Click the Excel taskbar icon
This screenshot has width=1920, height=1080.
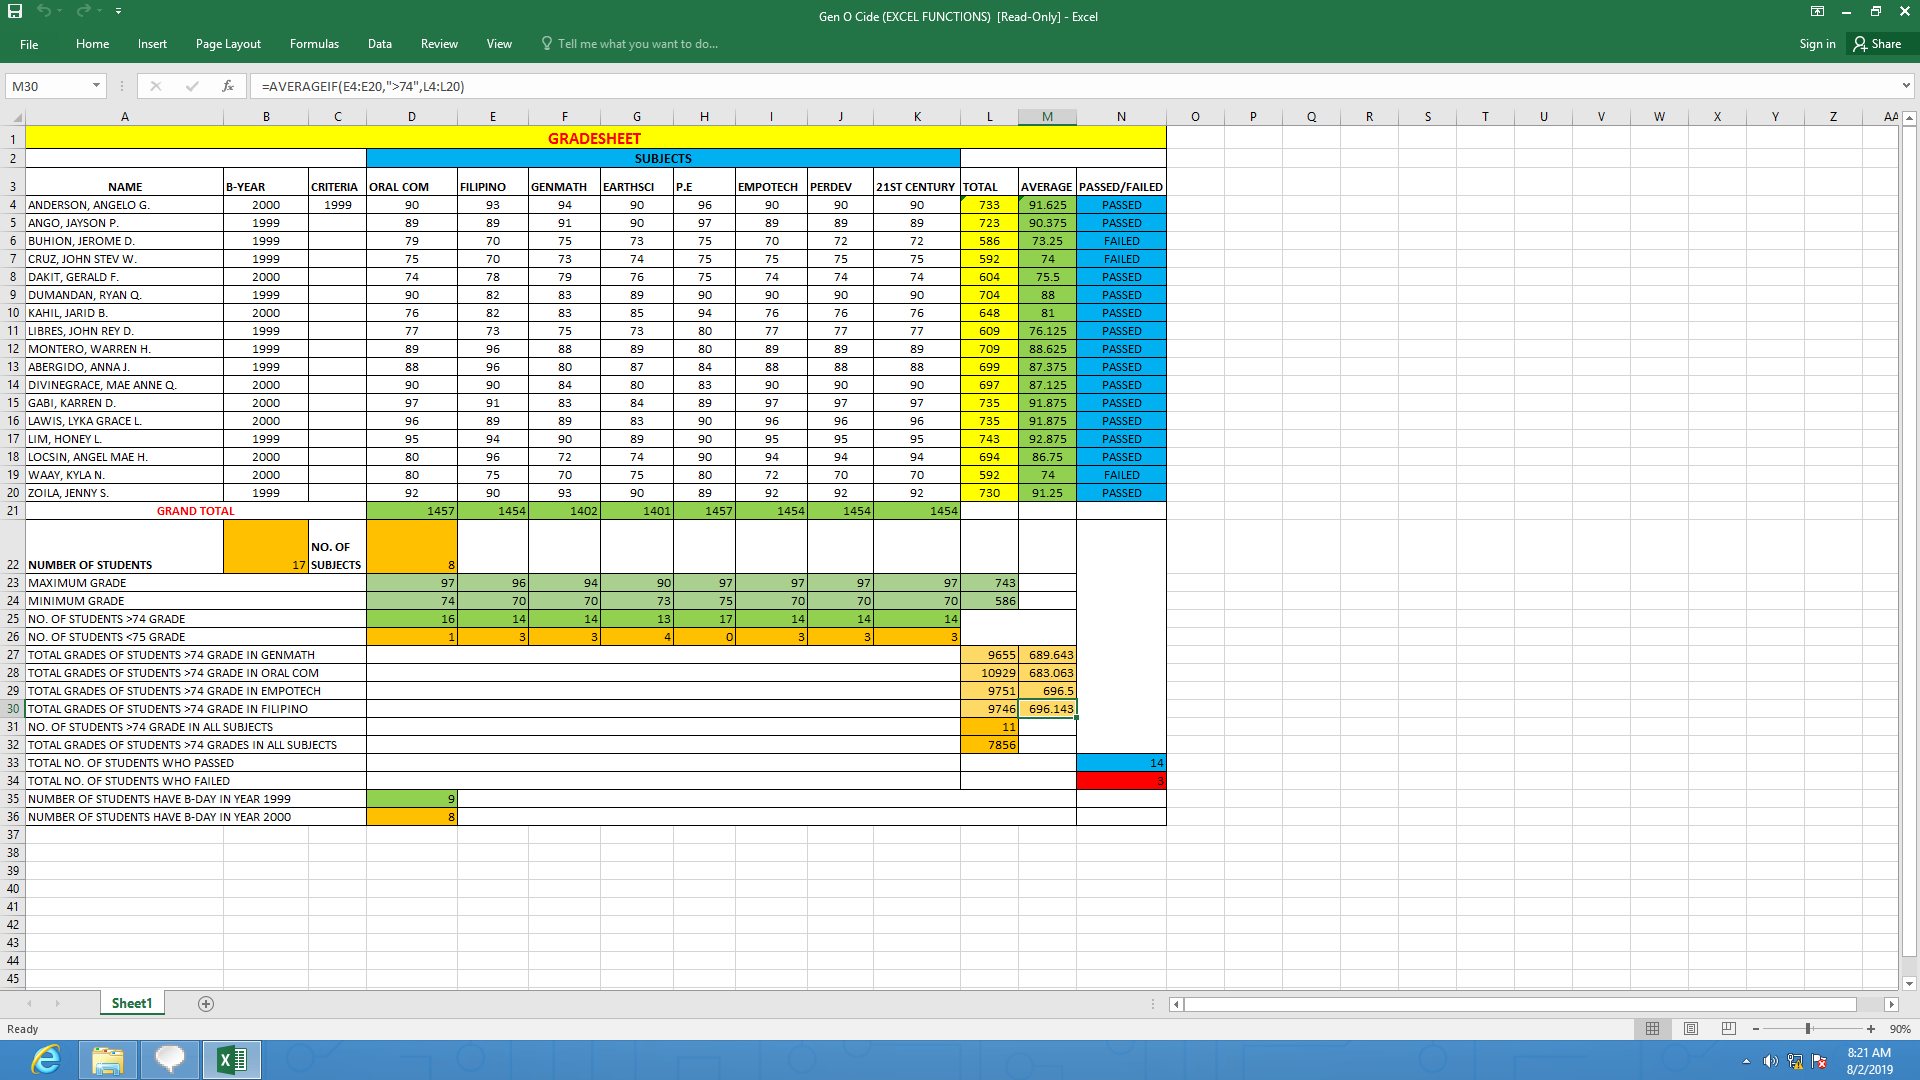coord(232,1060)
